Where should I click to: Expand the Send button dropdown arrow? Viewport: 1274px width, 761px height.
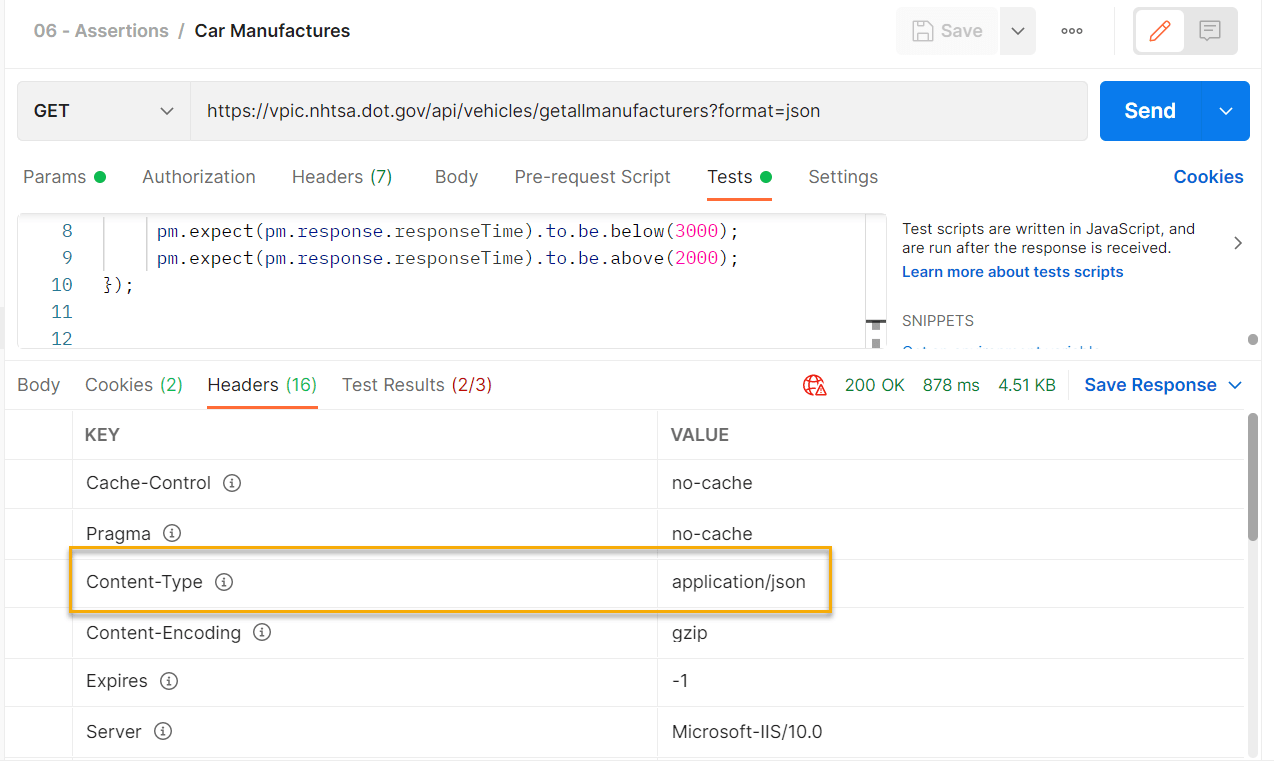tap(1226, 111)
